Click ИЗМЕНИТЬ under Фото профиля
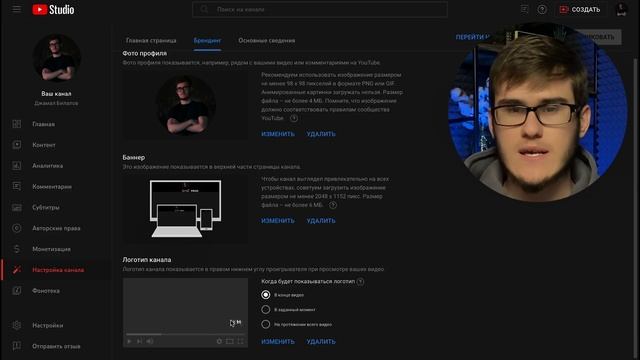 (278, 134)
